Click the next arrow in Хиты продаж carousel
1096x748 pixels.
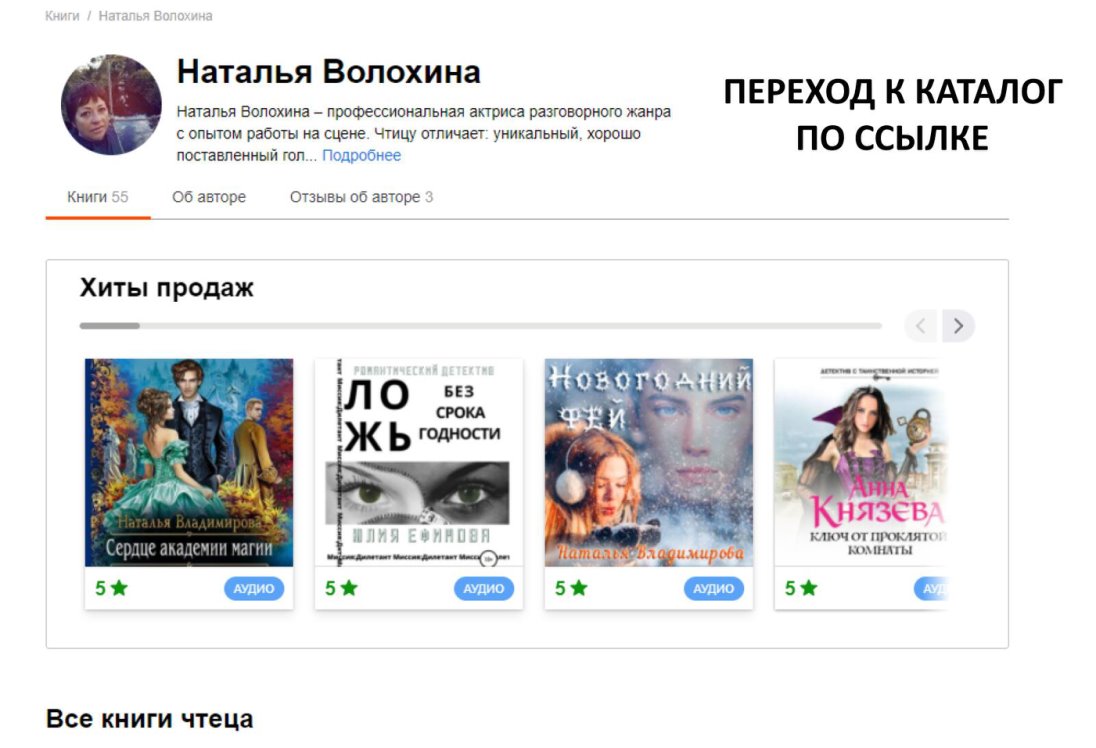(x=958, y=326)
